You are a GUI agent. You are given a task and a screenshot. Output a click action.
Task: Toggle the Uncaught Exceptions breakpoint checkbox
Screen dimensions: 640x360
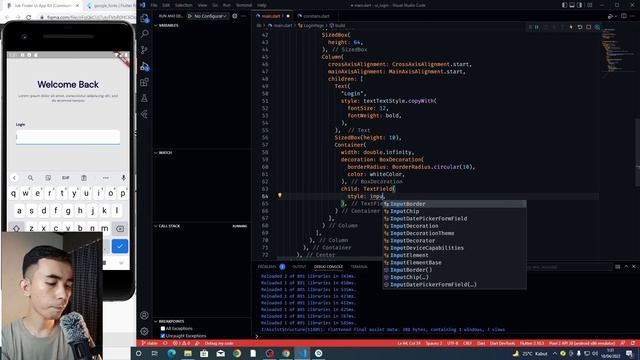pyautogui.click(x=163, y=336)
